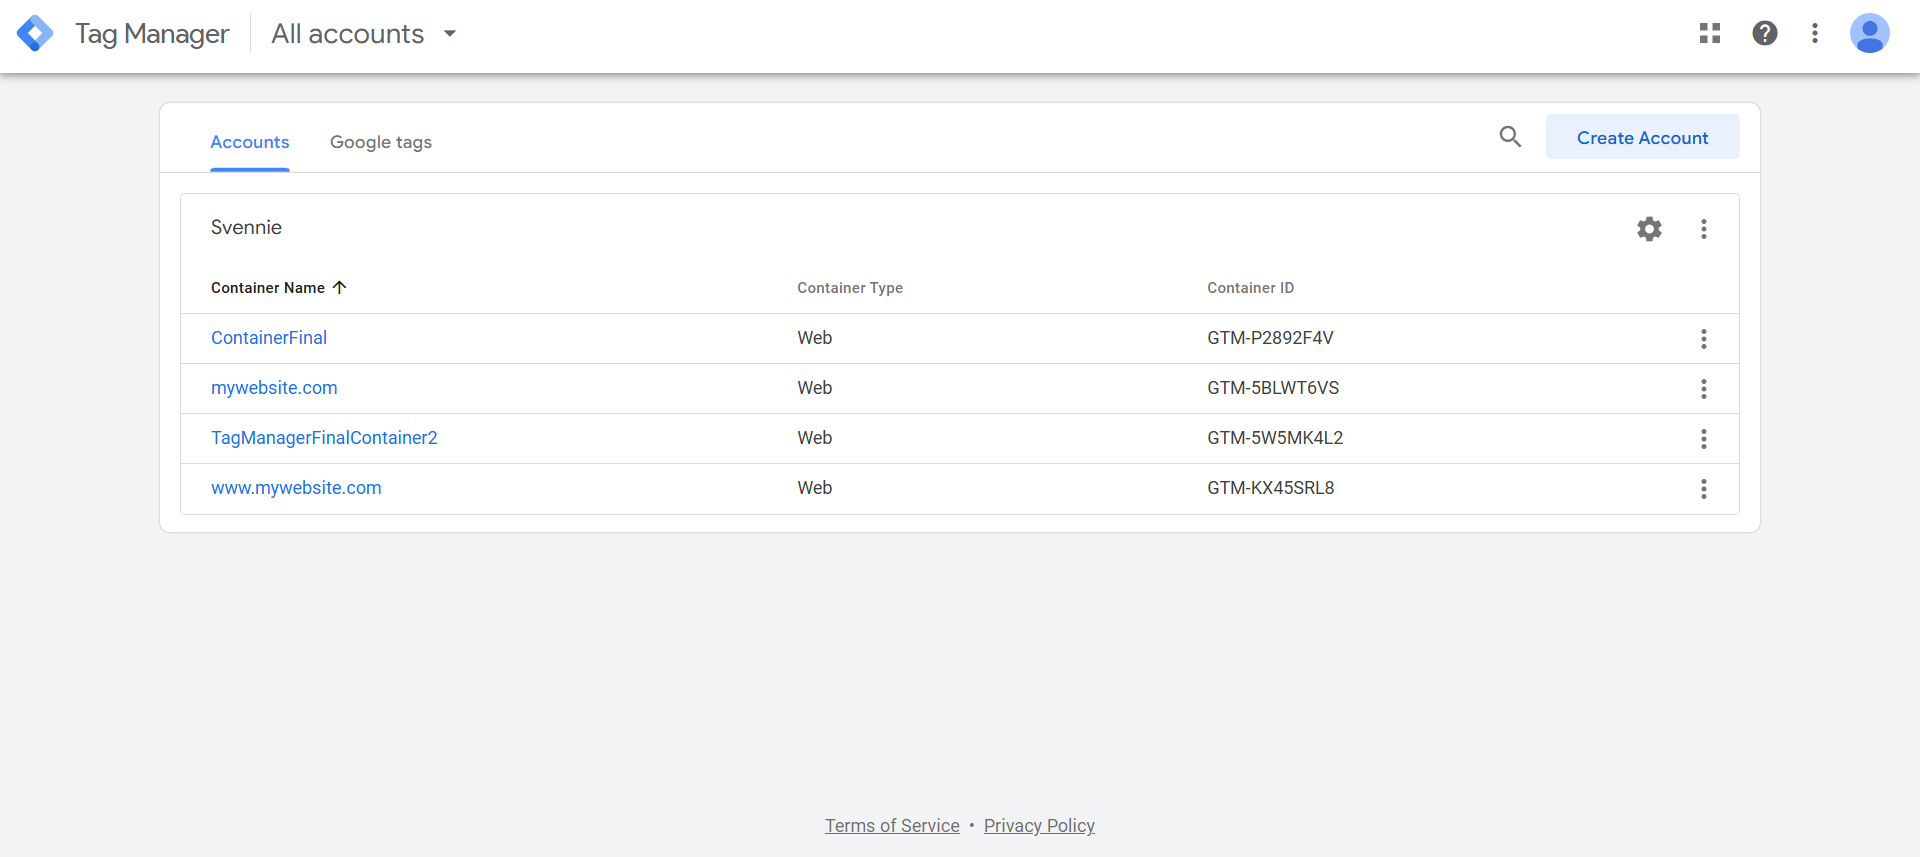
Task: Open the header three-dot options menu
Action: (1815, 33)
